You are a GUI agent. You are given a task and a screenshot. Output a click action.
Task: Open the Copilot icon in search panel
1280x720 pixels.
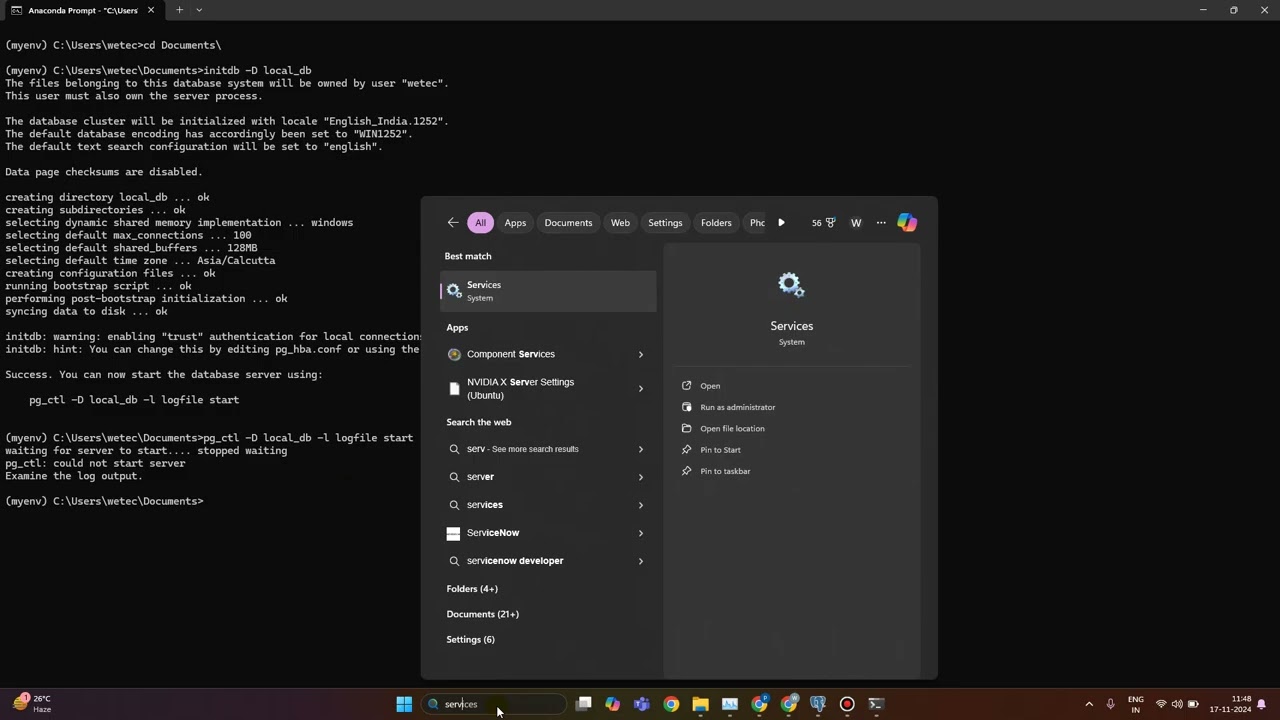pyautogui.click(x=907, y=223)
